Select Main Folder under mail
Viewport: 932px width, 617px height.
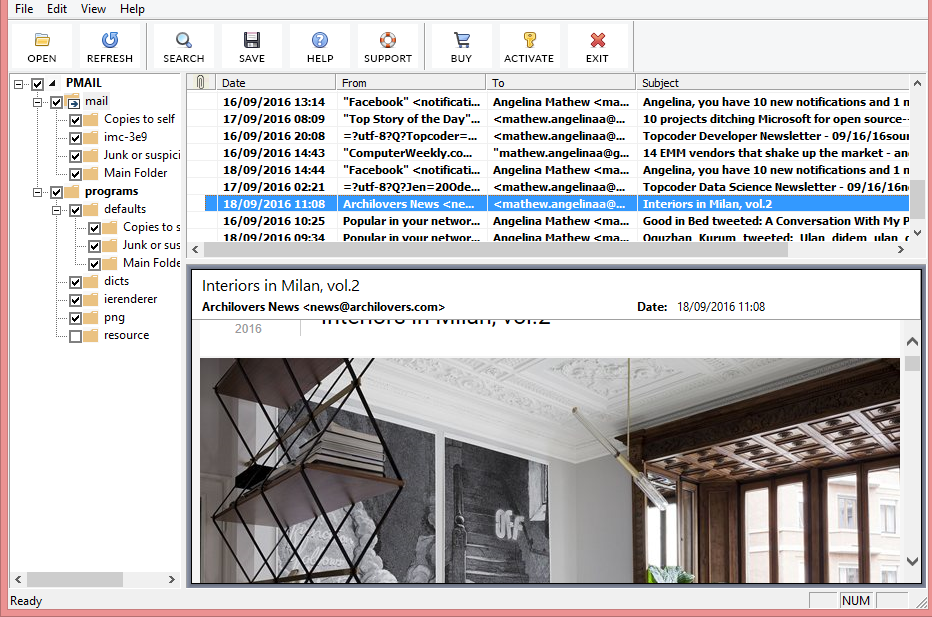(x=136, y=173)
